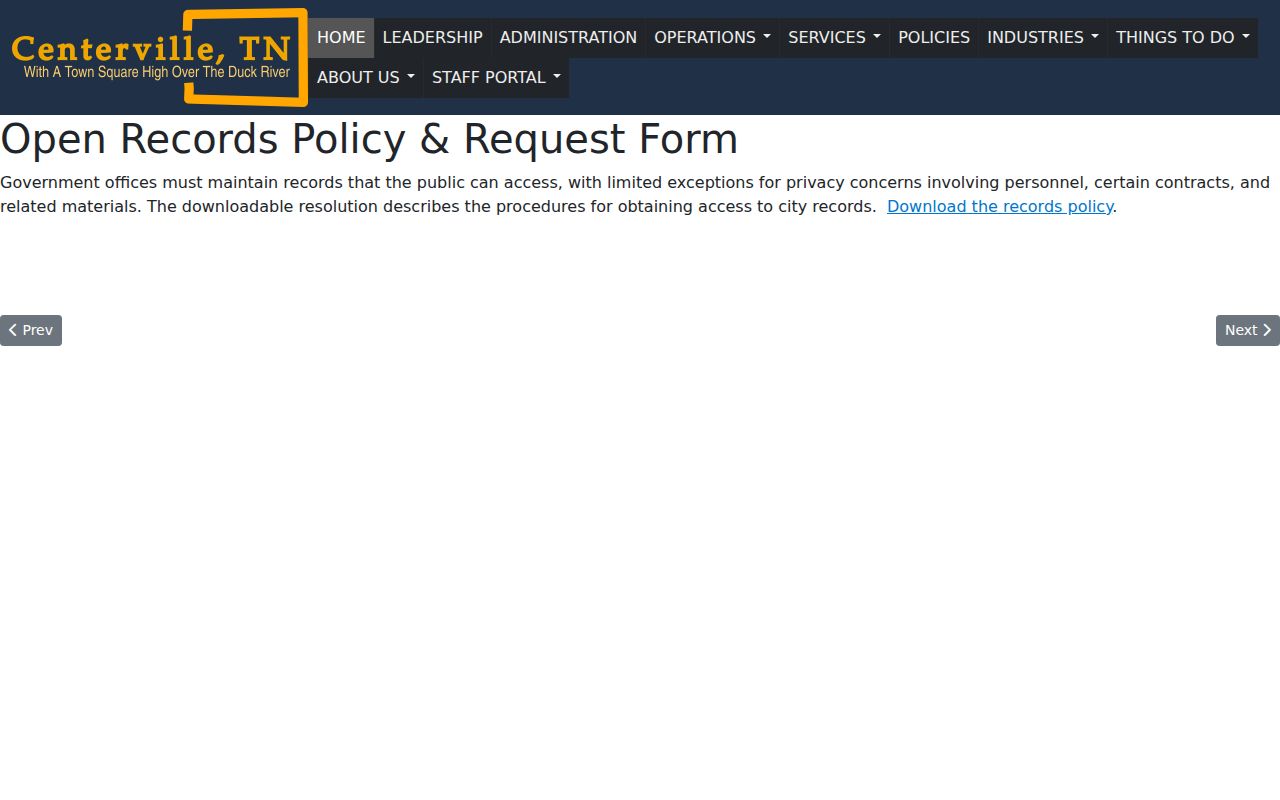
Task: Expand the STAFF PORTAL dropdown menu
Action: pyautogui.click(x=496, y=77)
